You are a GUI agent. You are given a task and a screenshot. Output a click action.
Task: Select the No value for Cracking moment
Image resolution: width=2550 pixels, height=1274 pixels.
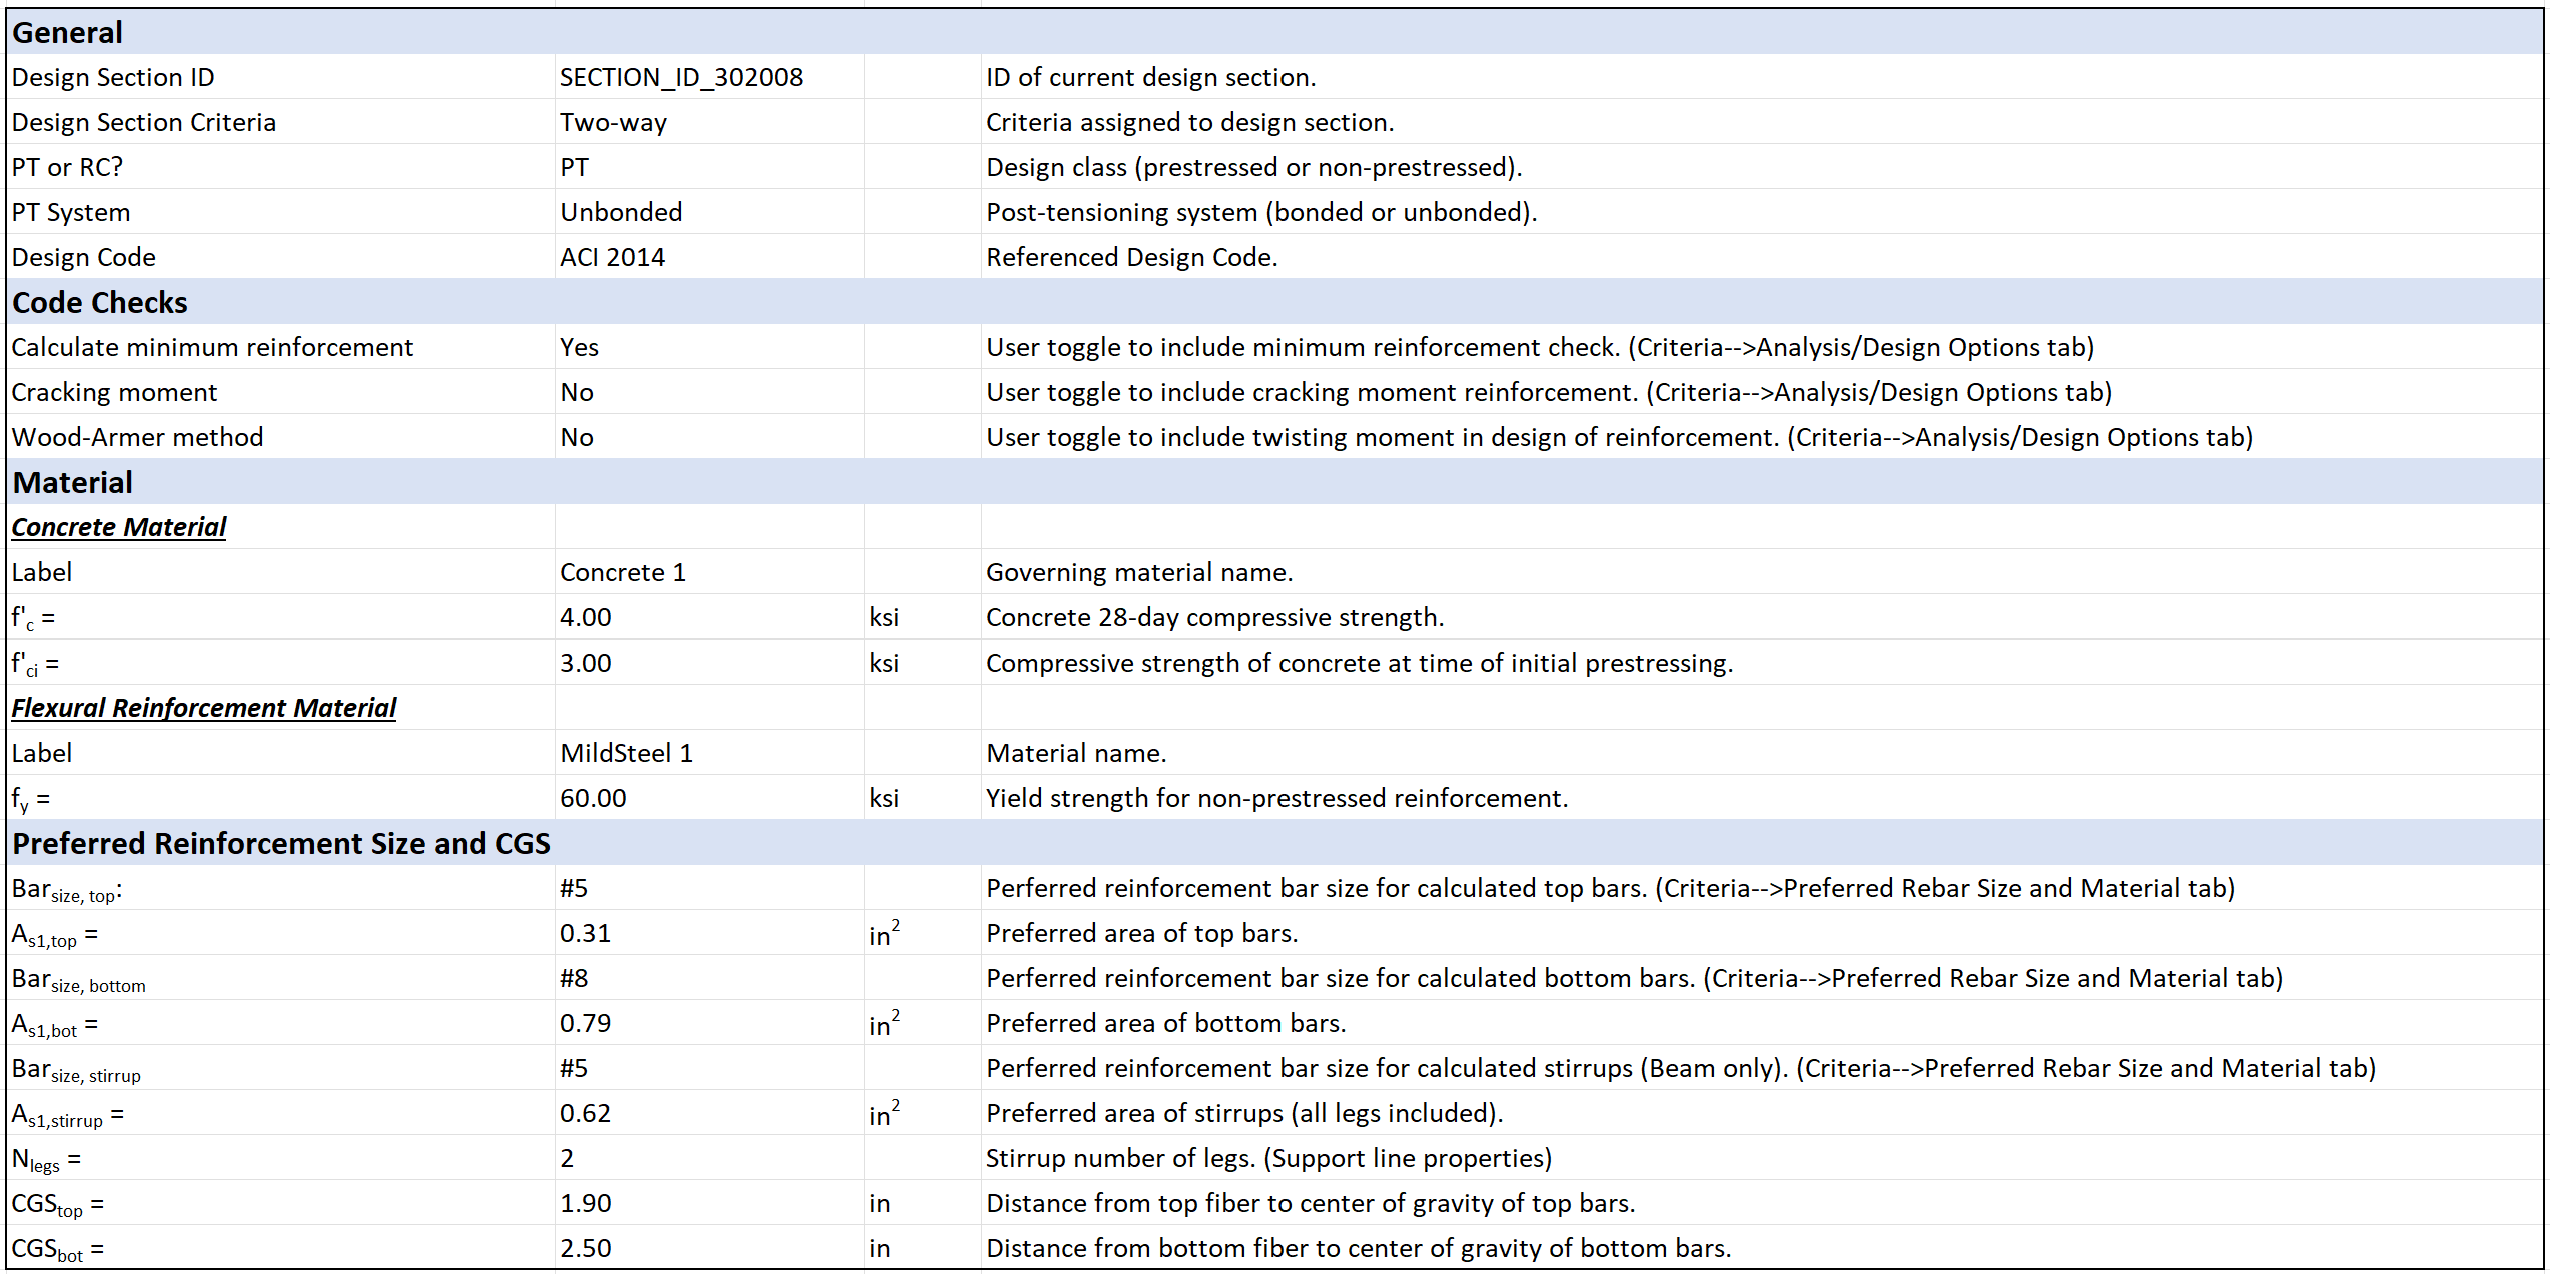(x=577, y=391)
